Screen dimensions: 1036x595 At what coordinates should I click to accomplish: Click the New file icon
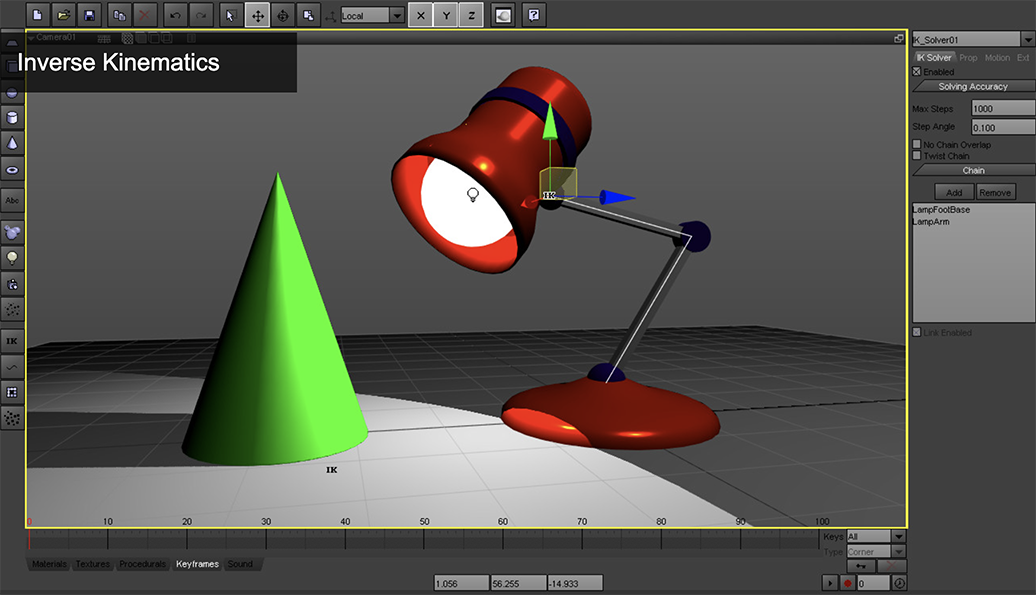click(x=38, y=15)
